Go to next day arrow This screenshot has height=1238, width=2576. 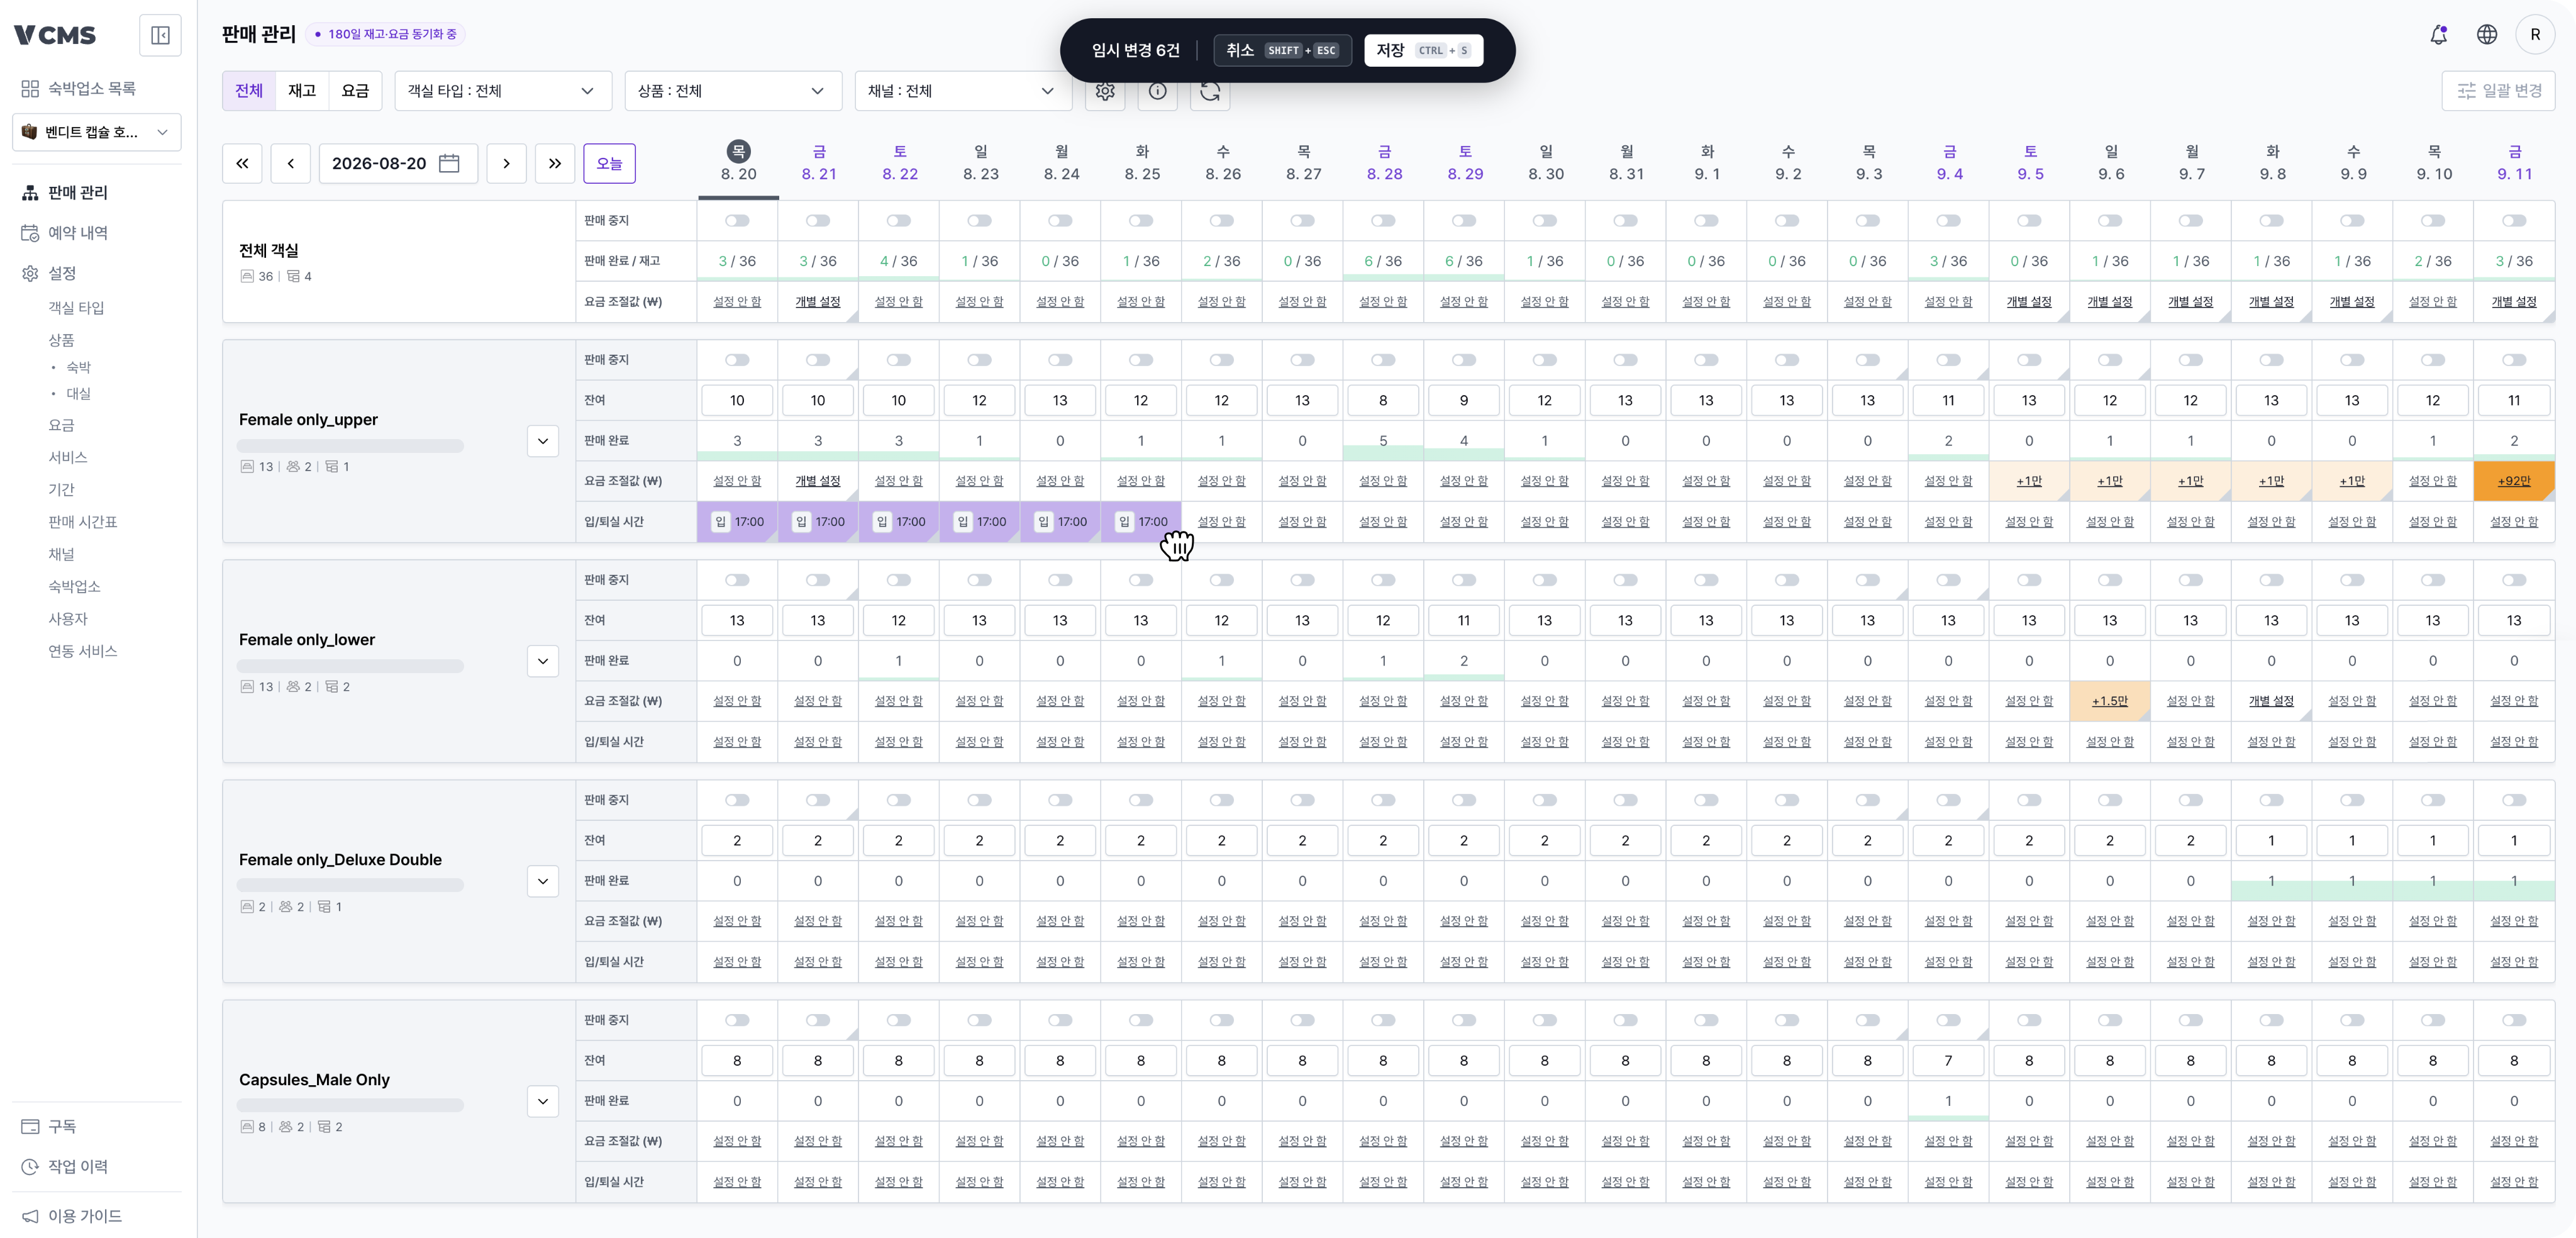click(506, 163)
